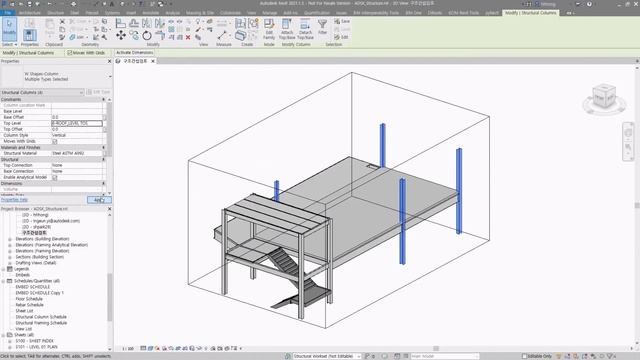Open the File tab
The height and width of the screenshot is (360, 640).
(8, 13)
